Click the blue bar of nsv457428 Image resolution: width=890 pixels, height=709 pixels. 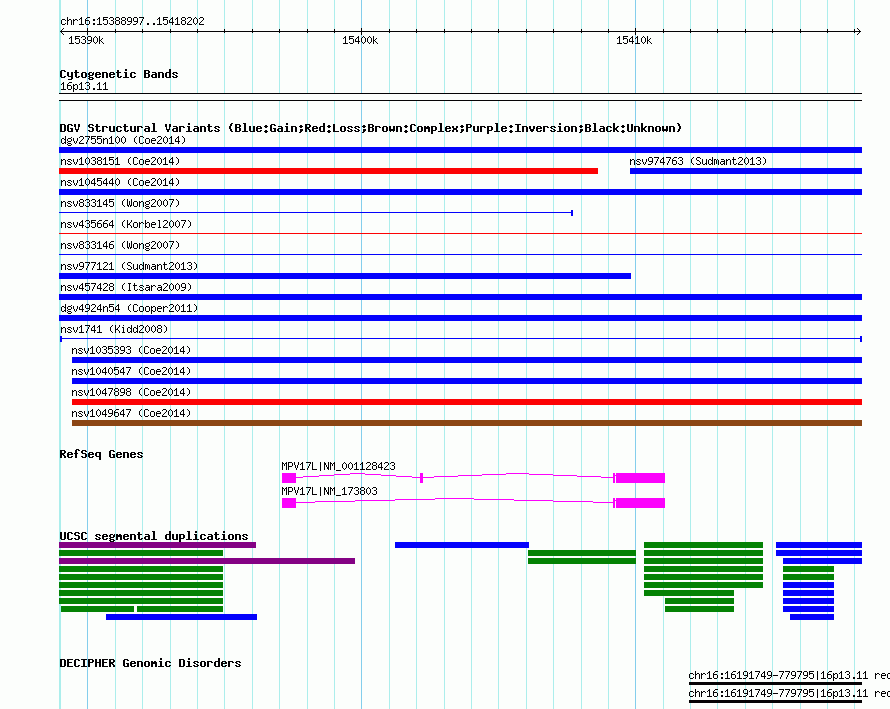pos(460,297)
